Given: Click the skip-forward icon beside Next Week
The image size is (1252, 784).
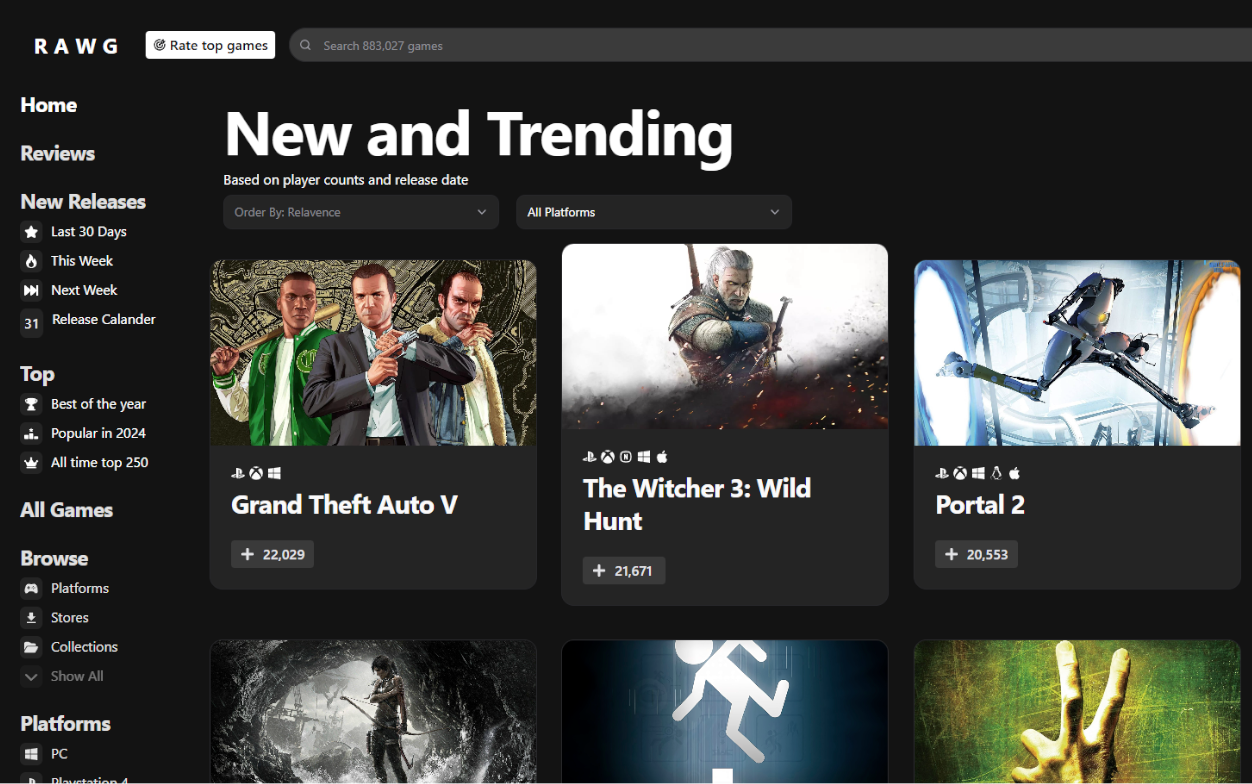Looking at the screenshot, I should pyautogui.click(x=31, y=290).
